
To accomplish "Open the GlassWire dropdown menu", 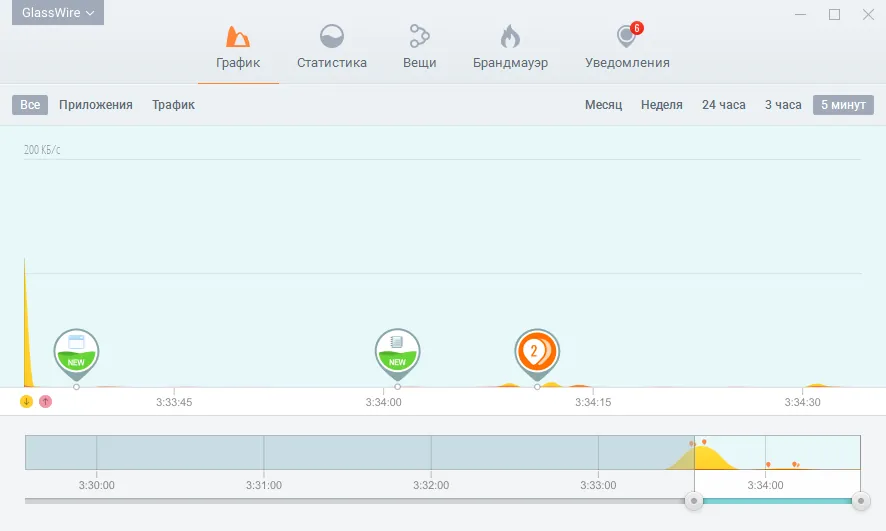I will [x=58, y=12].
